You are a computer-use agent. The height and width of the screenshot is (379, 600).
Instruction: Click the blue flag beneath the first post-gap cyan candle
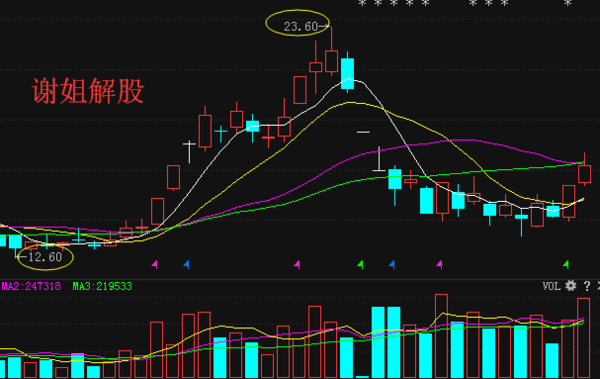[x=392, y=264]
